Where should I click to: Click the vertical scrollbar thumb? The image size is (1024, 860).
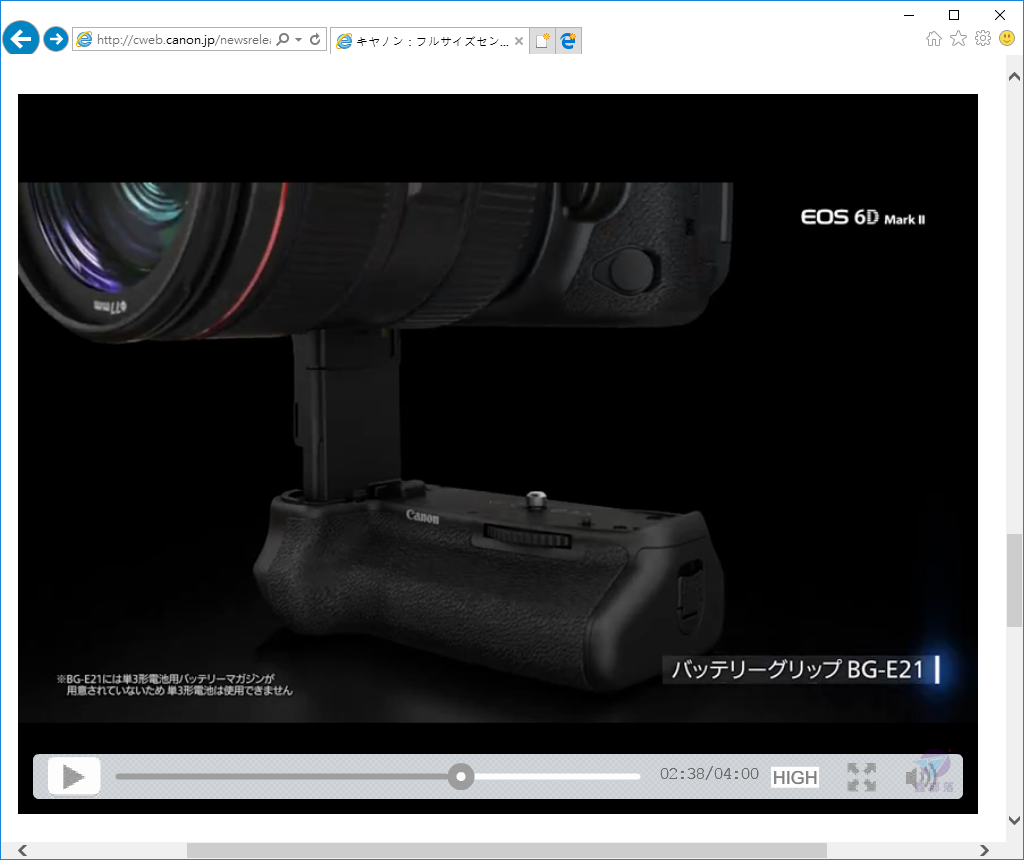pos(1014,581)
